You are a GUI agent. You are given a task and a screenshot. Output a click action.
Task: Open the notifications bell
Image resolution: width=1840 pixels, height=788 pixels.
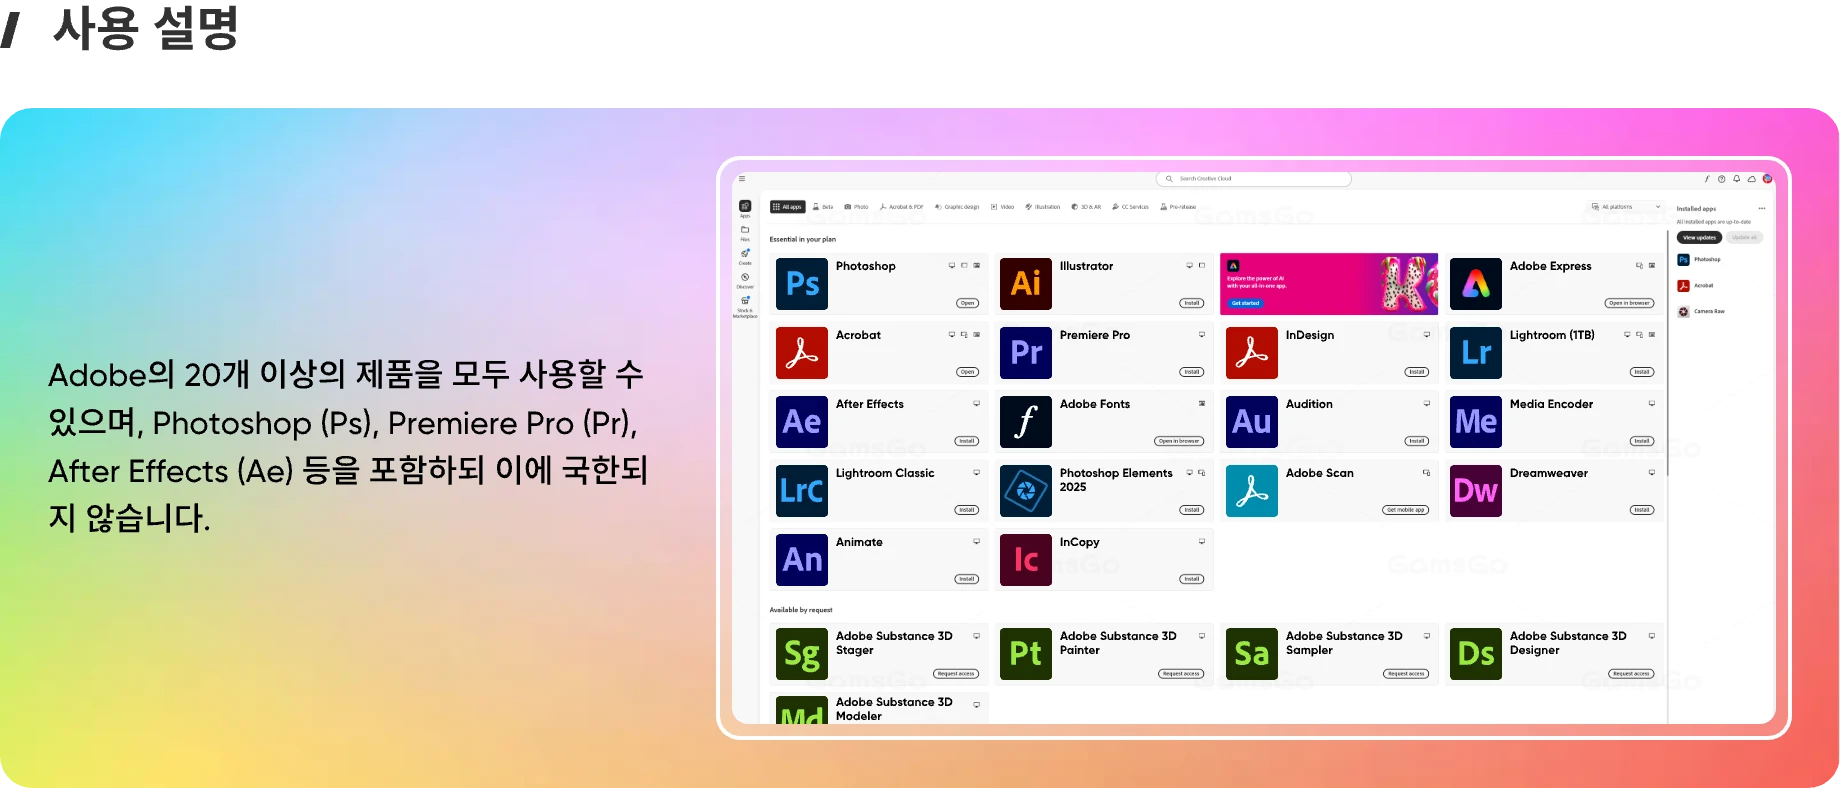(x=1737, y=179)
